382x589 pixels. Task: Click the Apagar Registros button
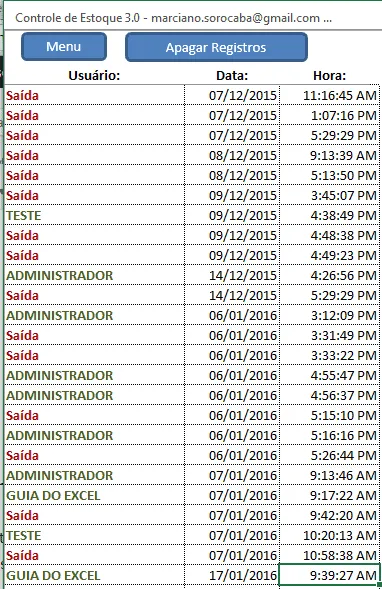[x=216, y=47]
